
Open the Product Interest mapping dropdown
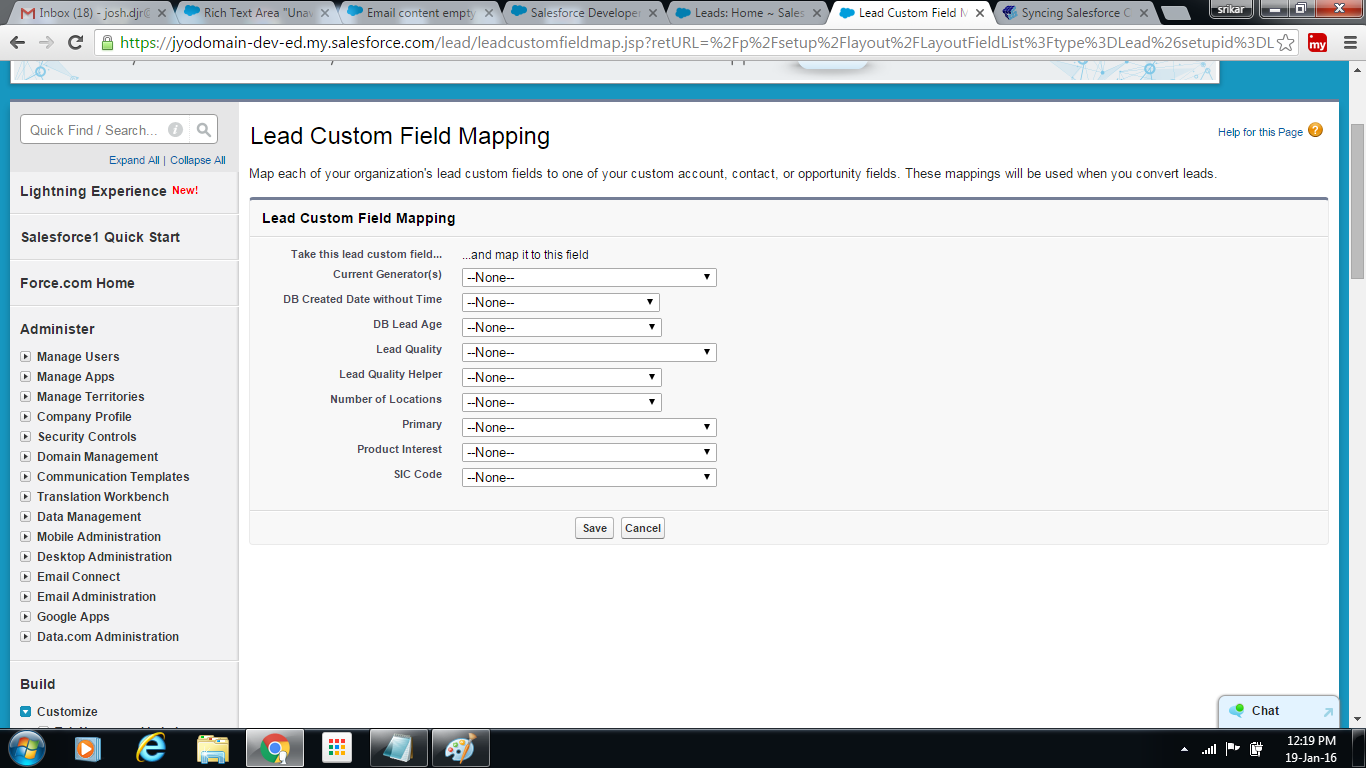point(589,452)
